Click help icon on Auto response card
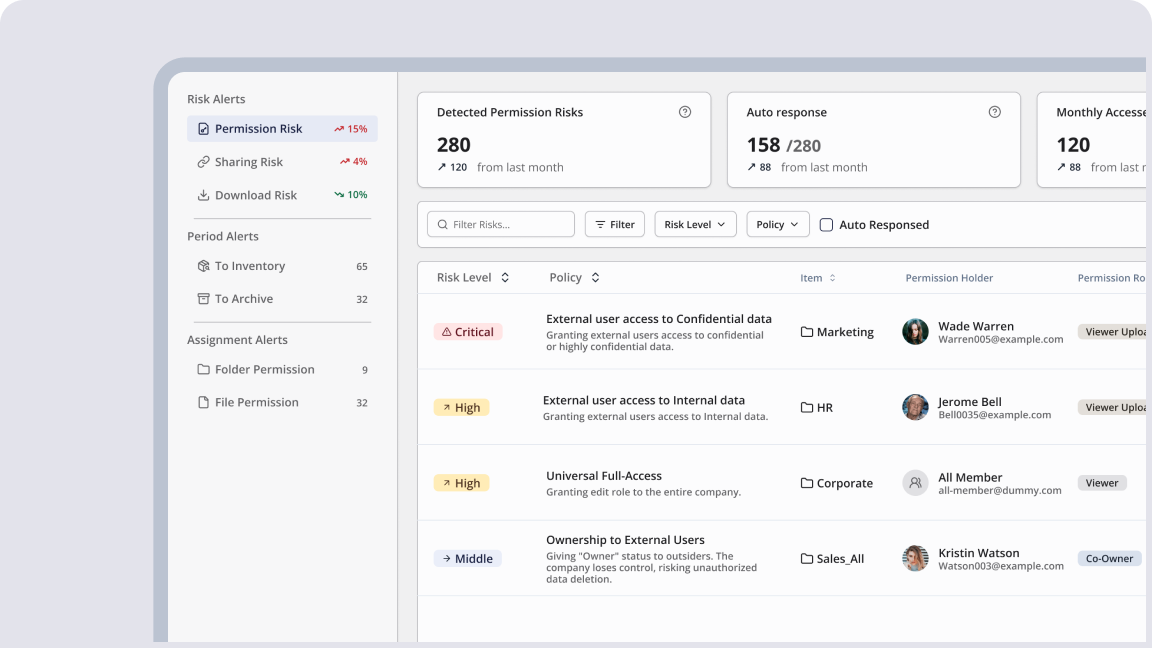 click(x=995, y=112)
